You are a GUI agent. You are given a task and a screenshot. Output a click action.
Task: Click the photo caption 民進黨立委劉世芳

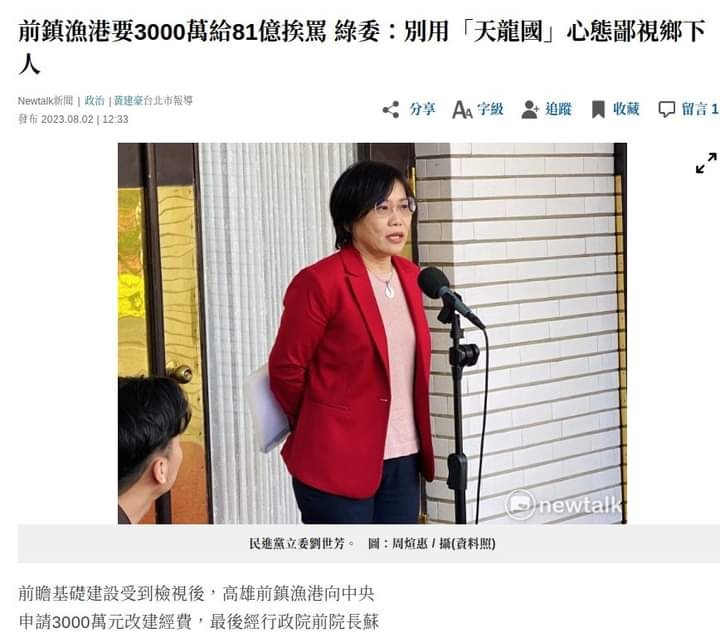point(301,544)
